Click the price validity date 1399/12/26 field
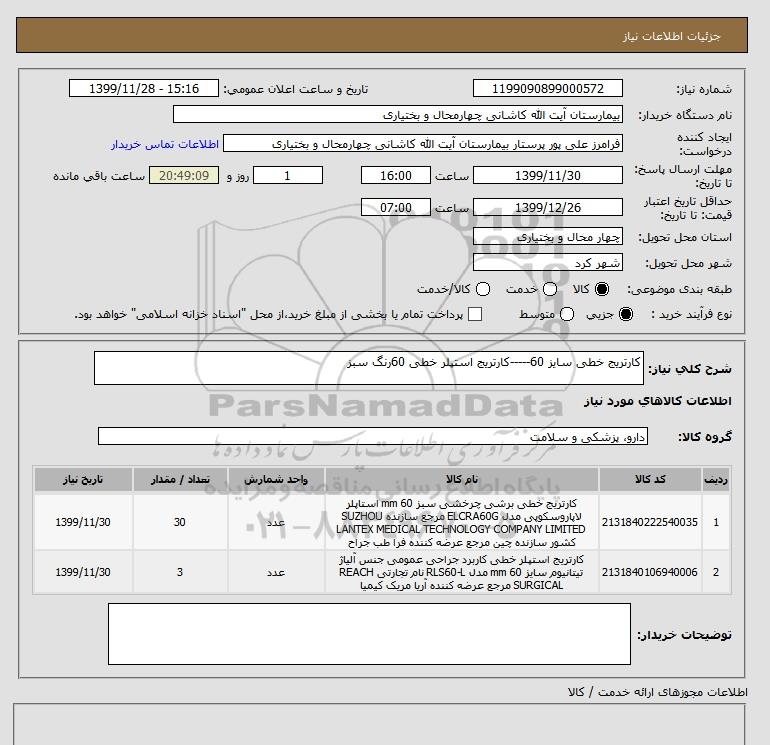 click(548, 207)
